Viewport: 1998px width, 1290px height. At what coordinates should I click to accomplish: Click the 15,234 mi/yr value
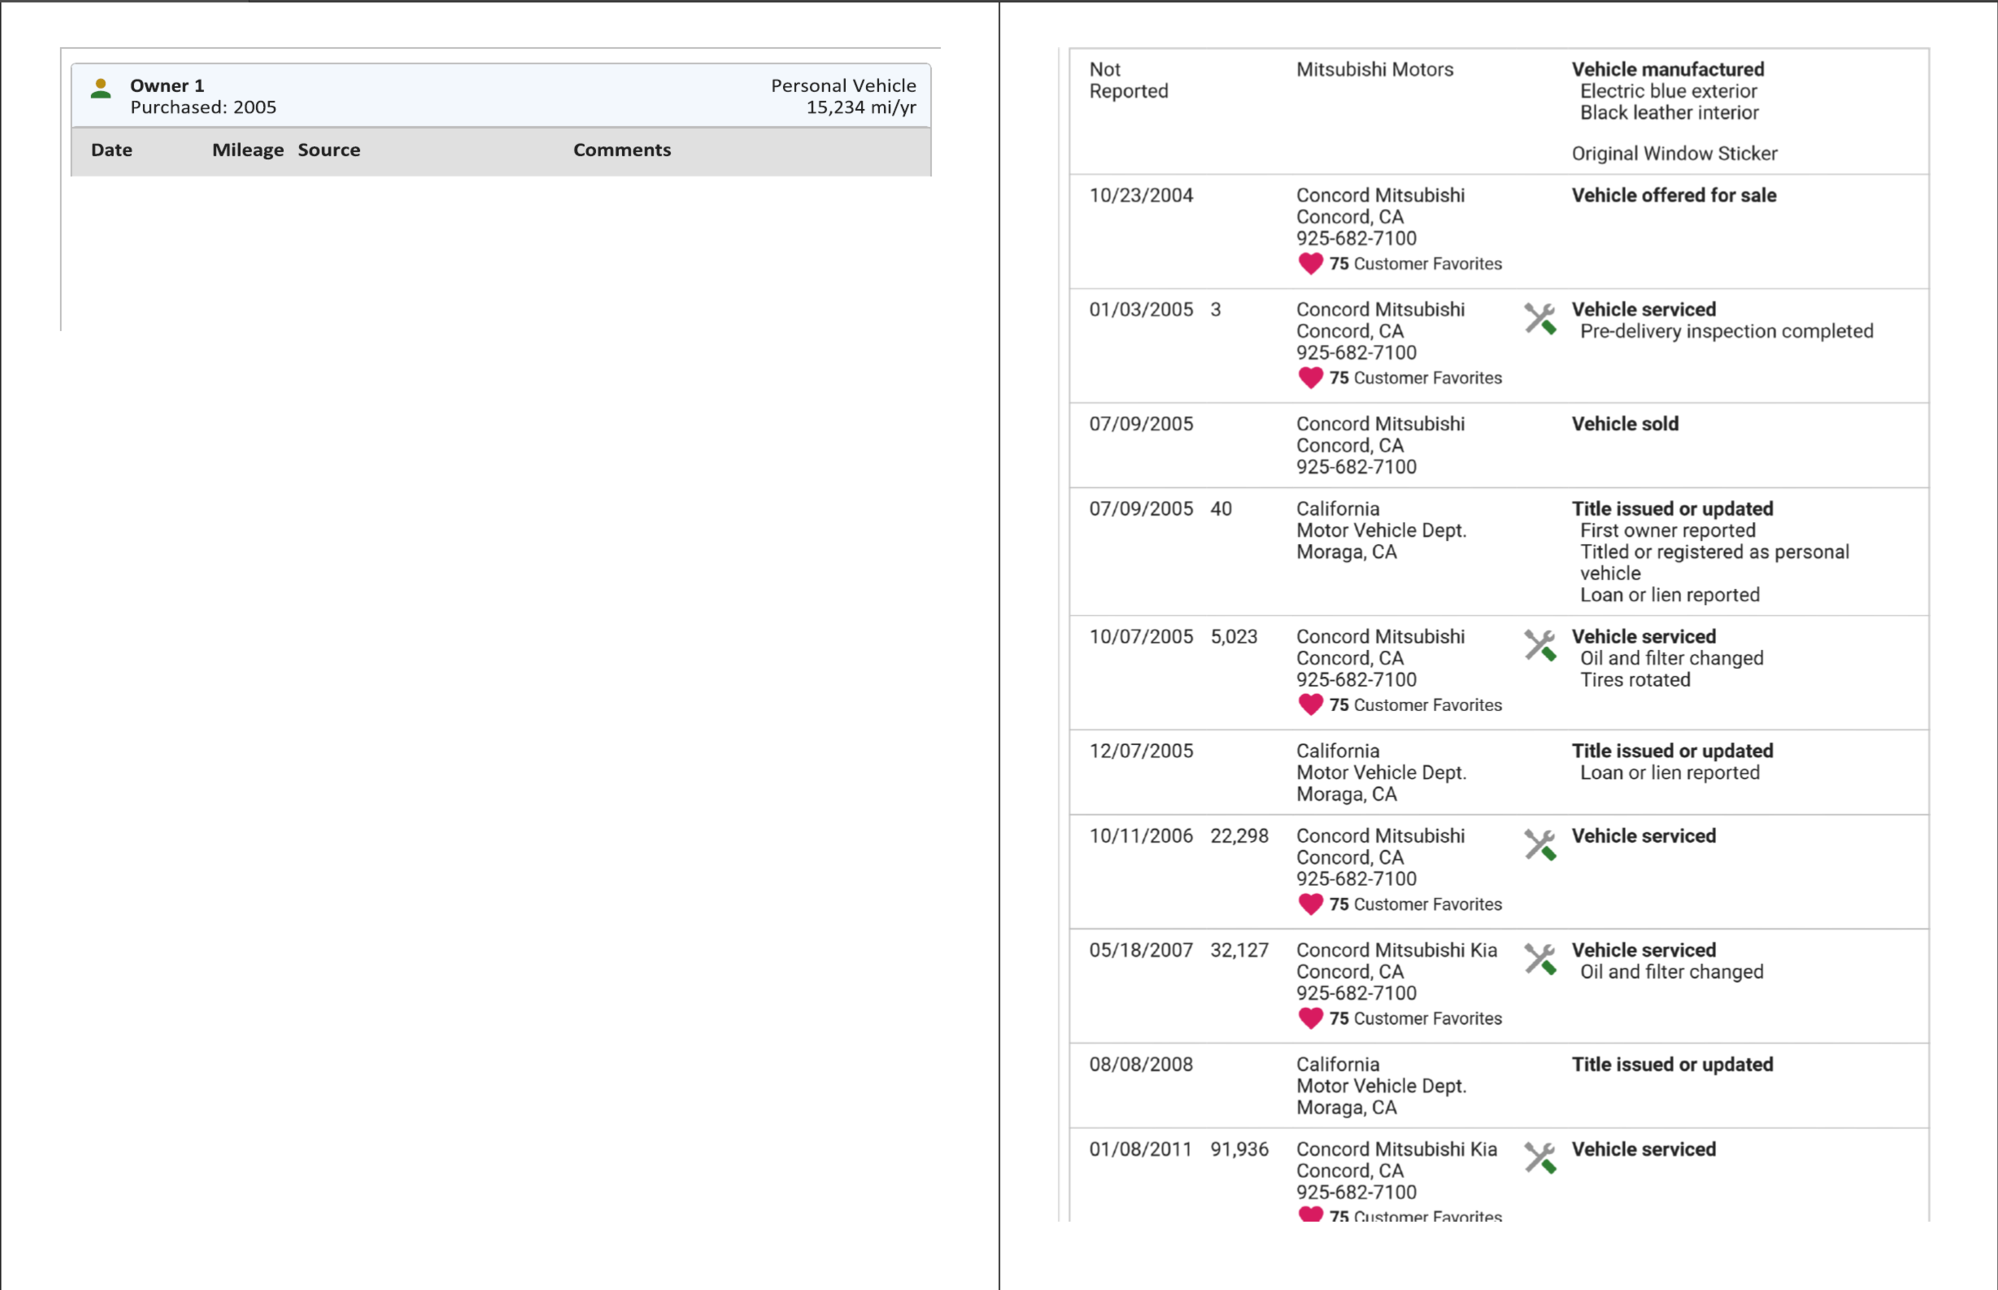[860, 107]
